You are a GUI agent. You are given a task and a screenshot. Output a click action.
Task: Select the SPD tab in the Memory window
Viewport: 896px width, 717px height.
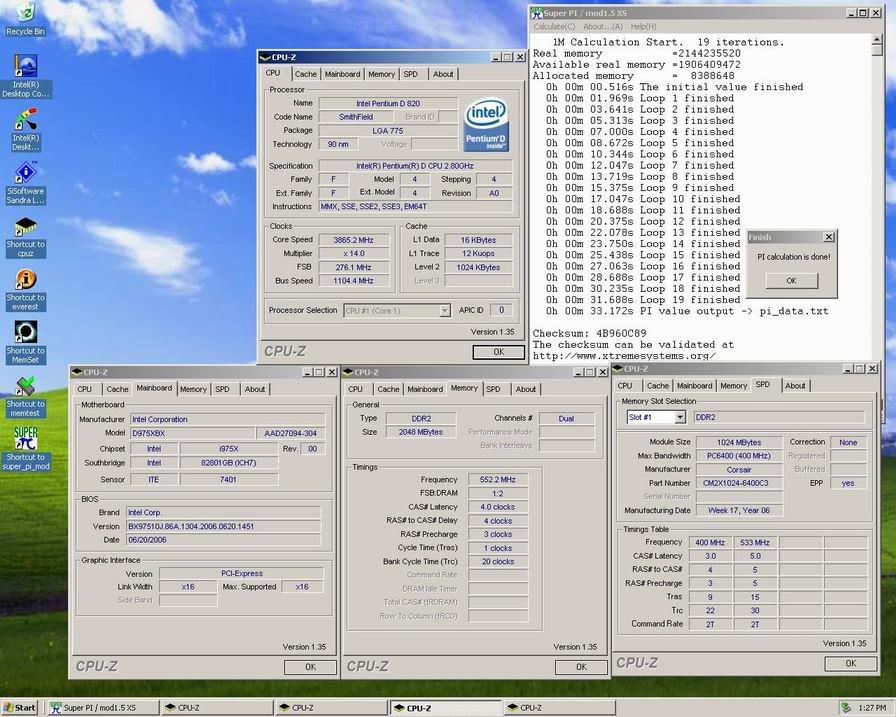click(493, 389)
